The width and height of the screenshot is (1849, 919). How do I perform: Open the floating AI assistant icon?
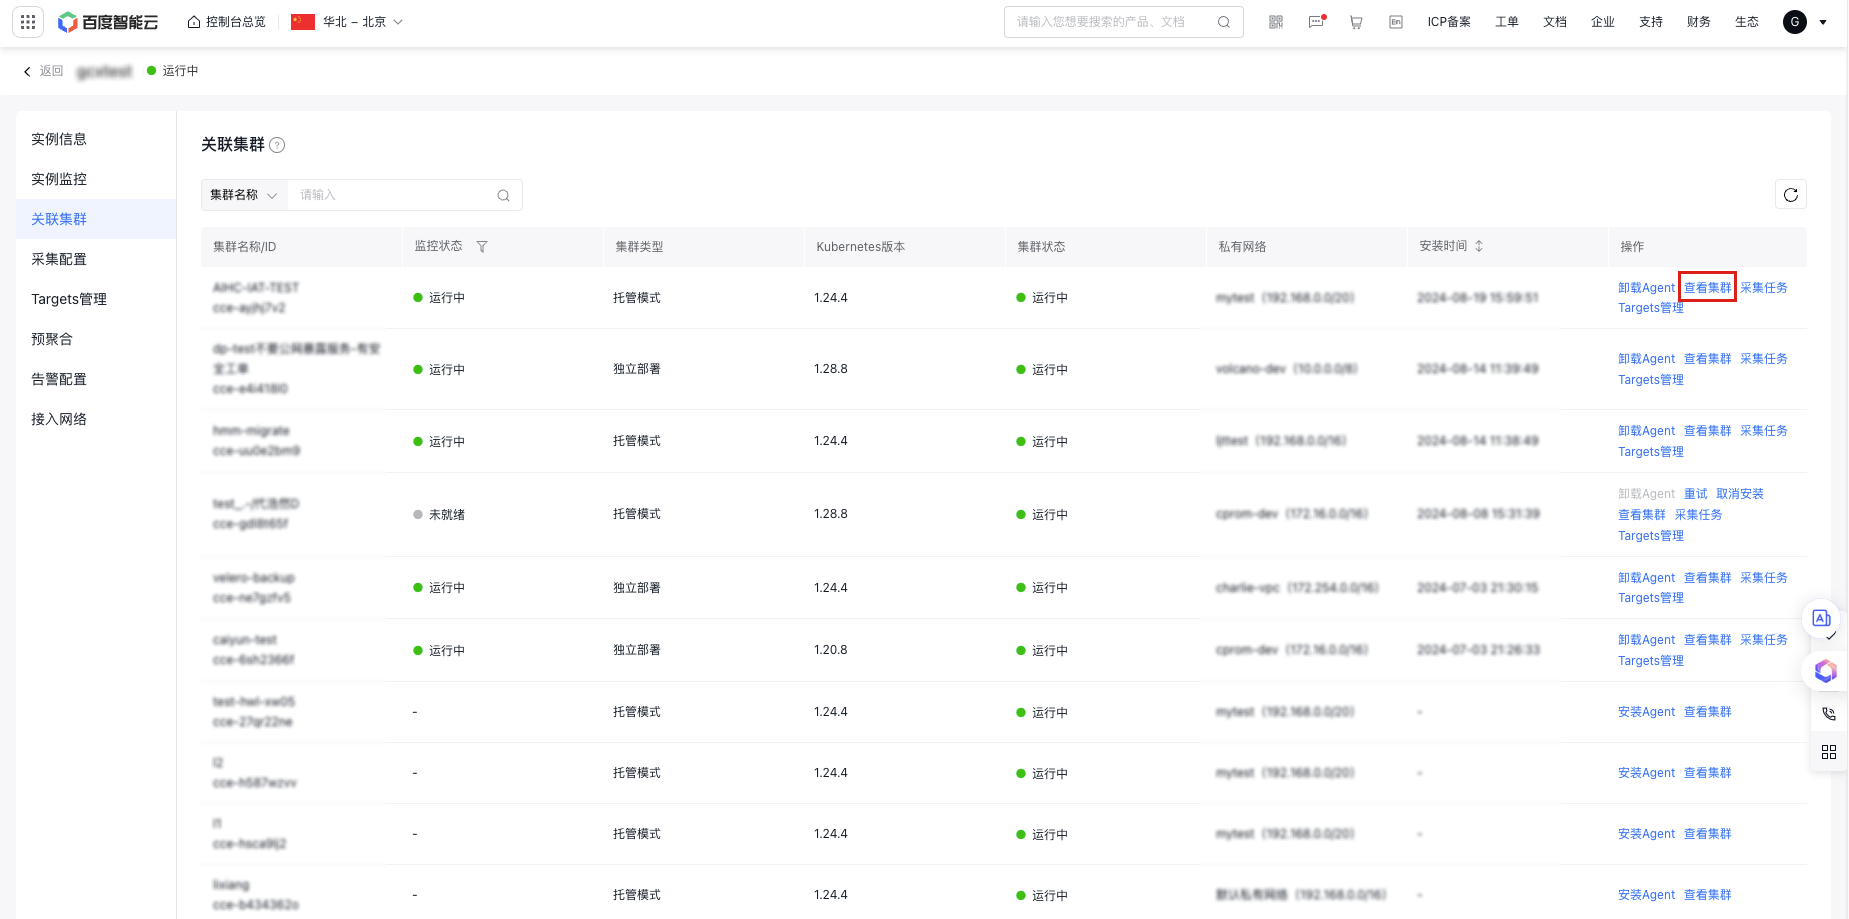point(1821,619)
